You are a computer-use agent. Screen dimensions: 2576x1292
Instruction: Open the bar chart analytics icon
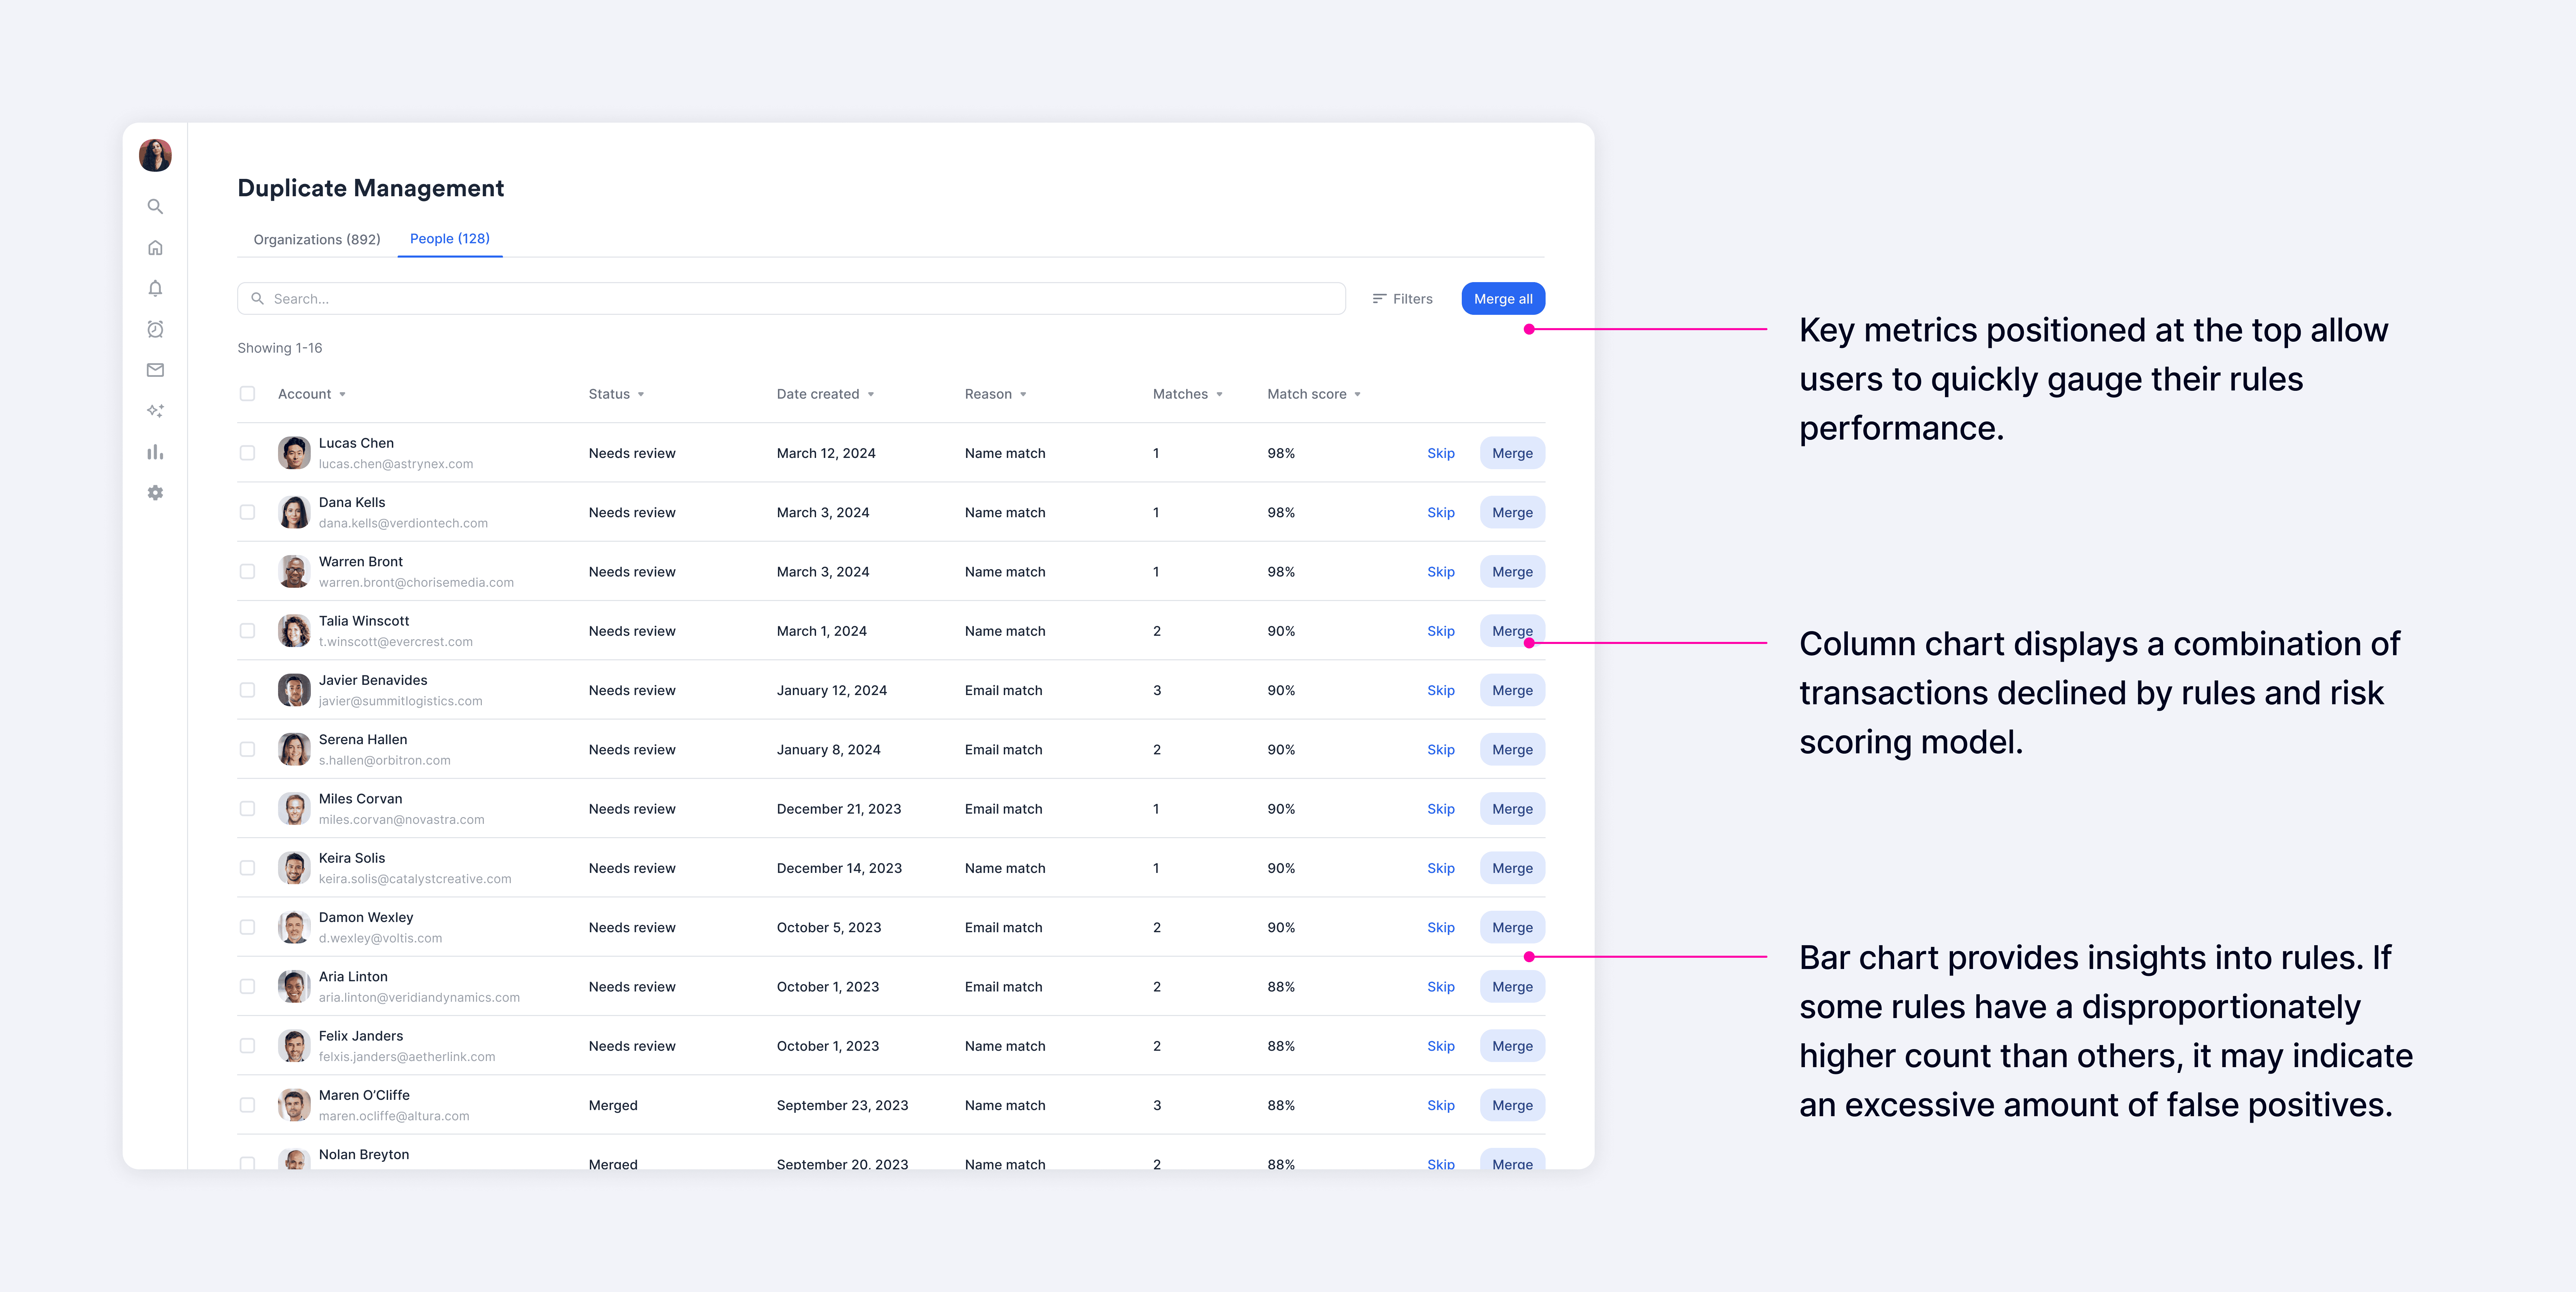pos(155,452)
